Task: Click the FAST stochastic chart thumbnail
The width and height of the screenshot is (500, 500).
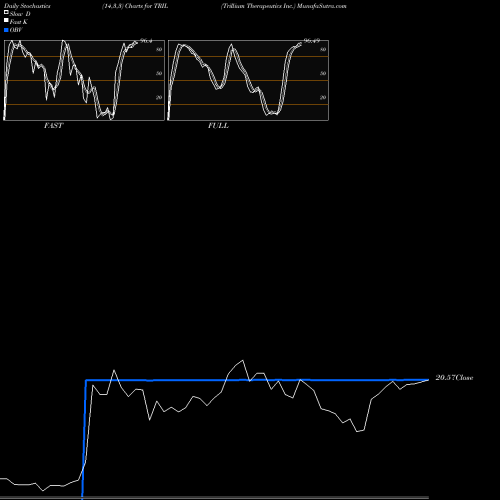Action: (84, 80)
